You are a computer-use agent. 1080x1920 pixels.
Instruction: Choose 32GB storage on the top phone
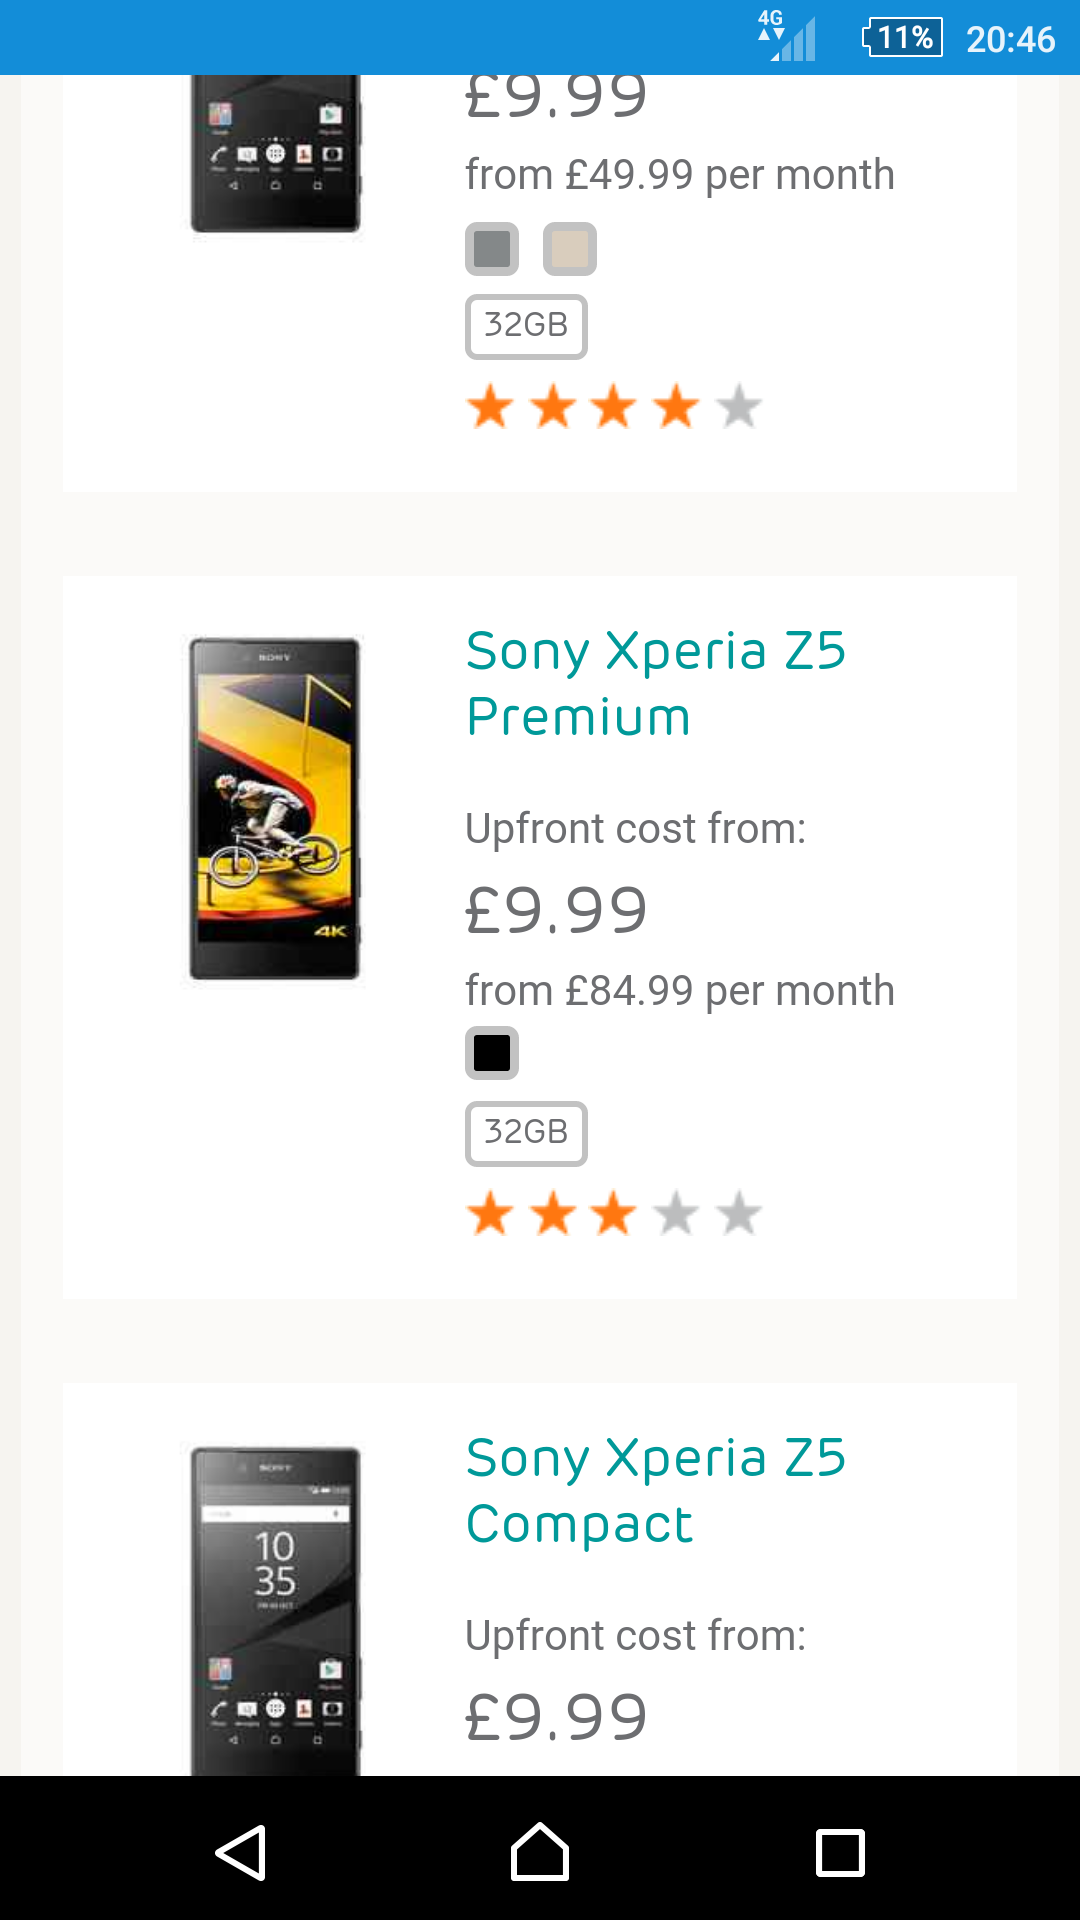(x=526, y=326)
